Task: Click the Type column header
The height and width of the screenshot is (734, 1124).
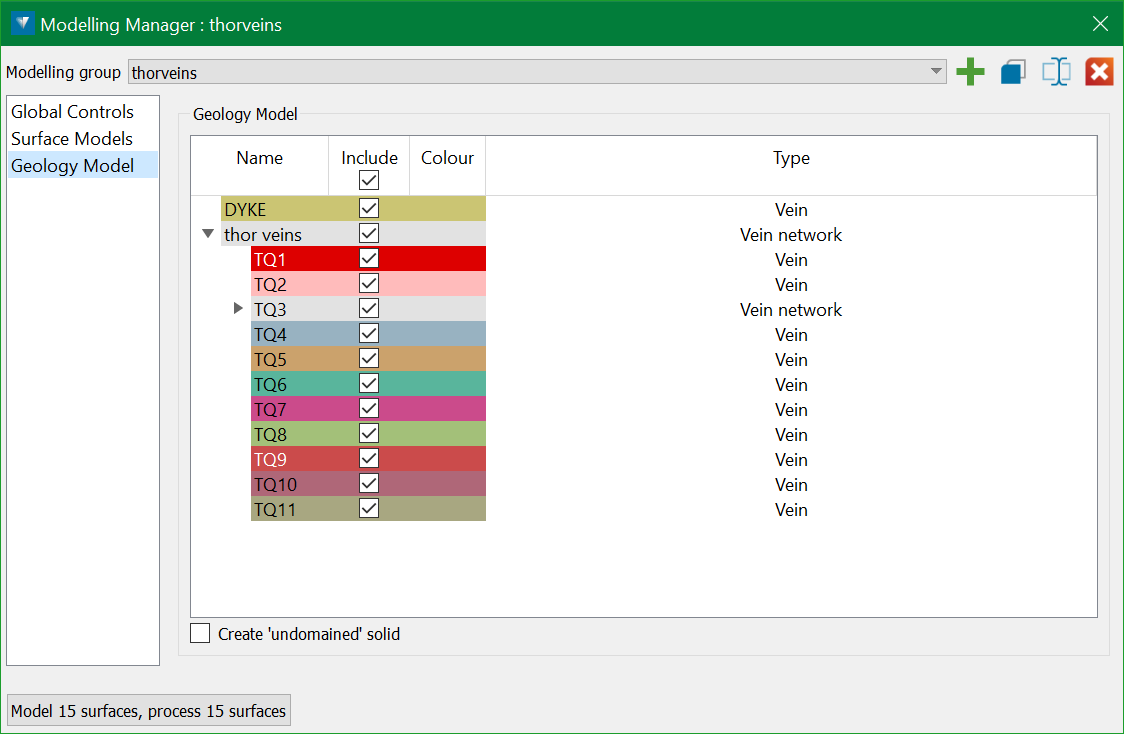Action: tap(790, 158)
